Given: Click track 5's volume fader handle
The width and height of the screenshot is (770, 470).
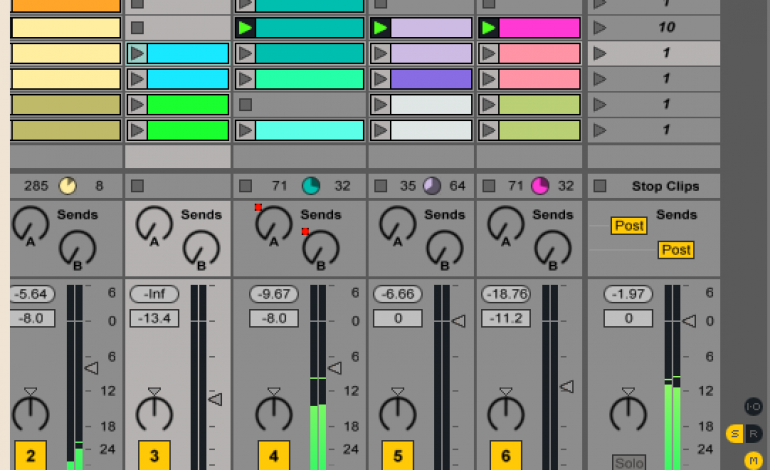Looking at the screenshot, I should tap(459, 321).
